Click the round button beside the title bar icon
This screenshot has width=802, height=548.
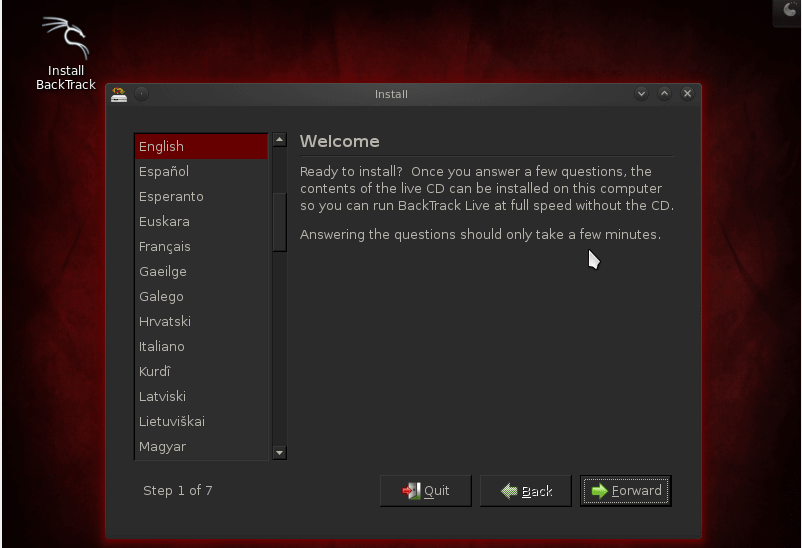click(142, 94)
